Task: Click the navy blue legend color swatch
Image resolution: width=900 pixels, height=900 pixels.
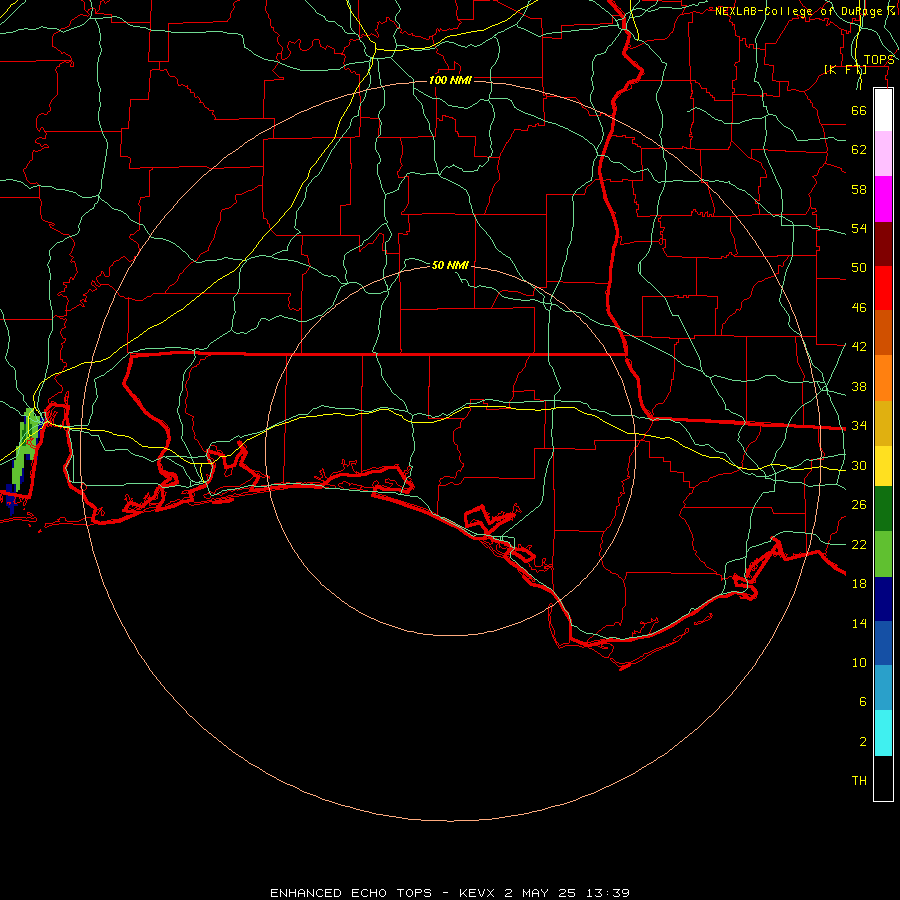Action: click(883, 599)
